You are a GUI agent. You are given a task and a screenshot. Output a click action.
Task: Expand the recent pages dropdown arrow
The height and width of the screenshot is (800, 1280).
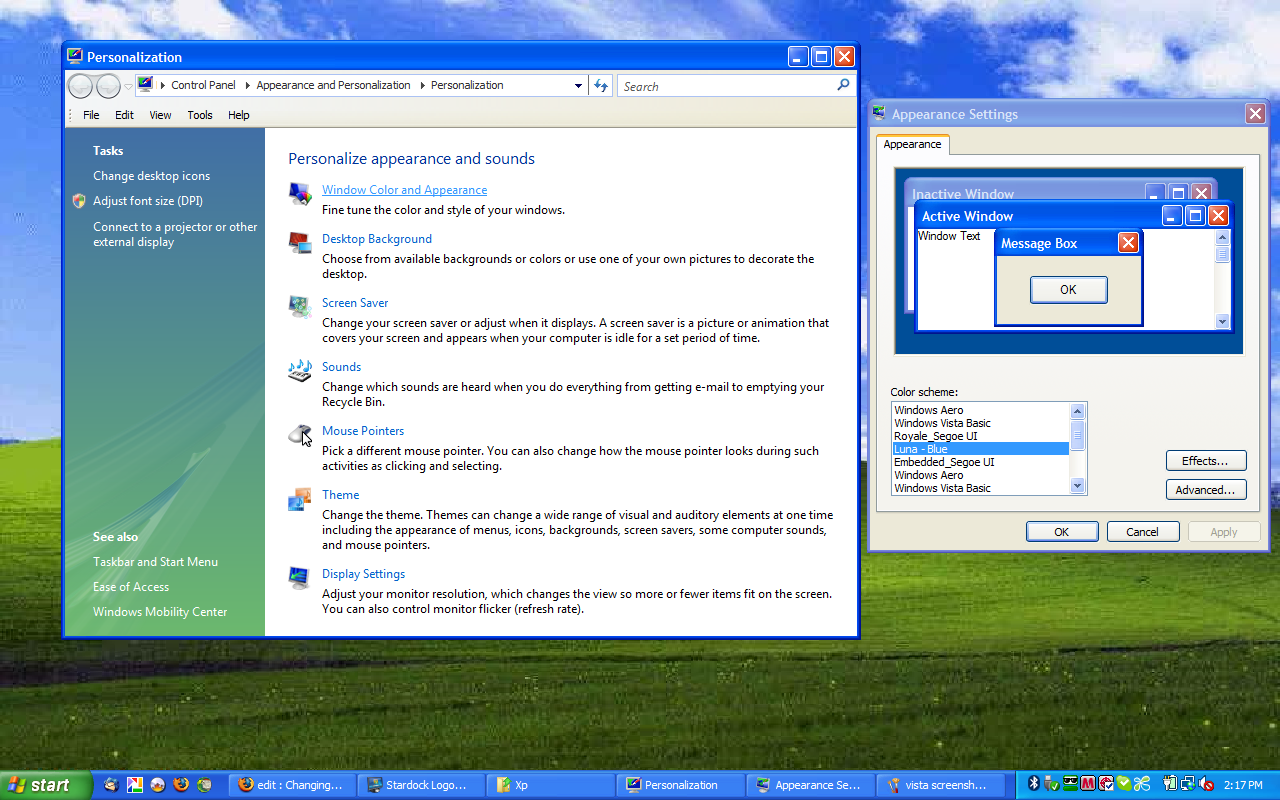tap(128, 87)
